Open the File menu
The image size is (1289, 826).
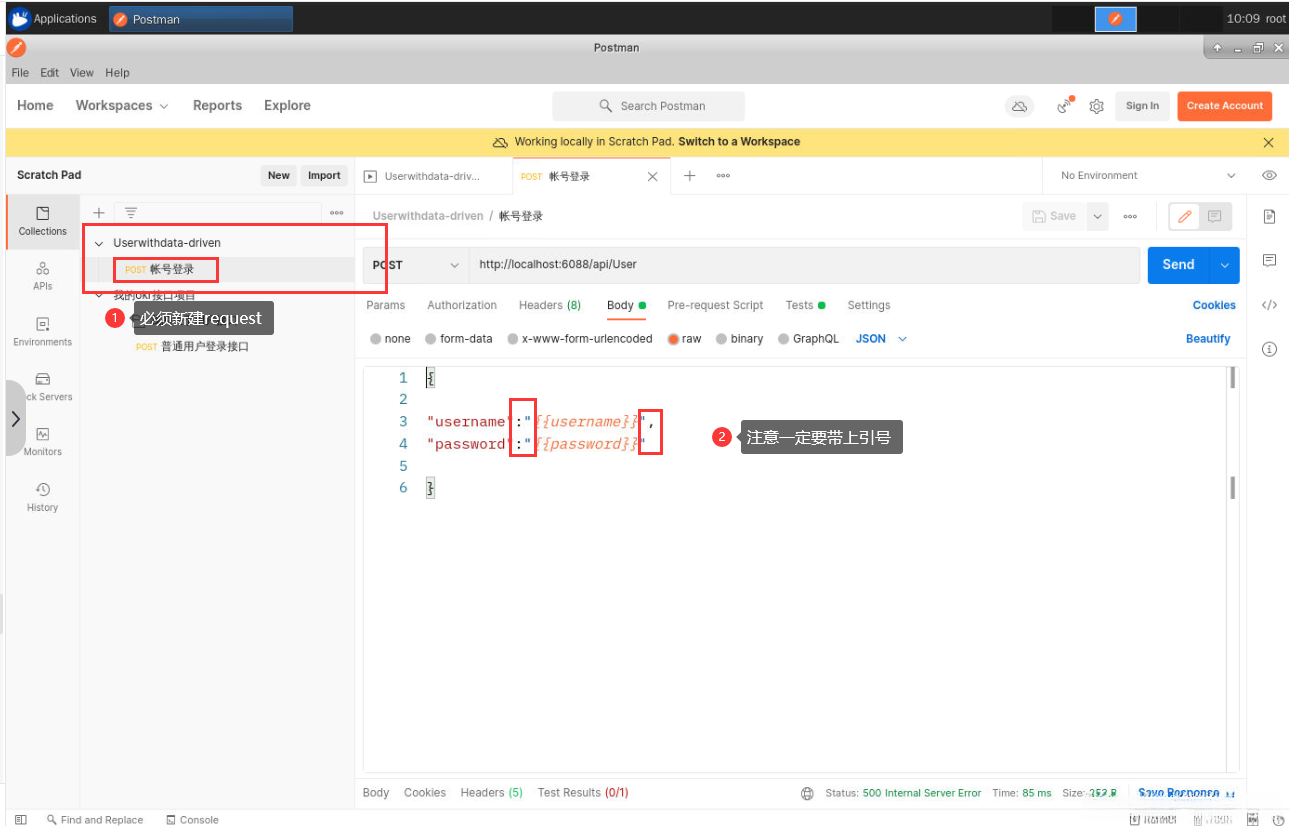(20, 73)
